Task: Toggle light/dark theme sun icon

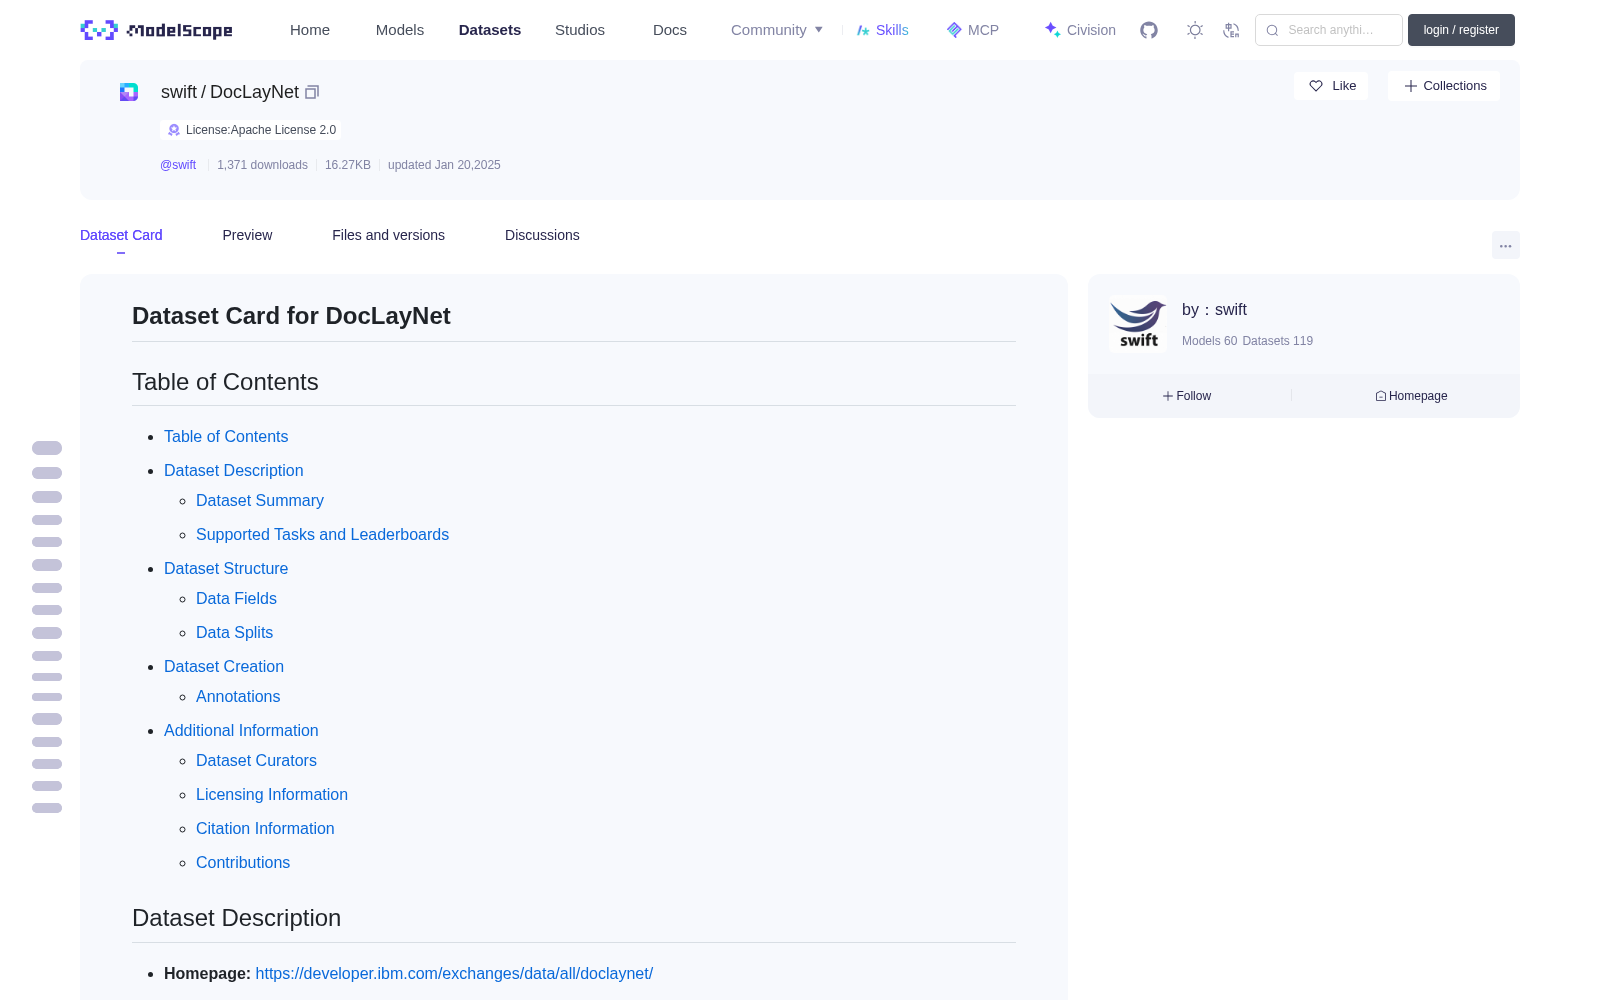Action: tap(1195, 30)
